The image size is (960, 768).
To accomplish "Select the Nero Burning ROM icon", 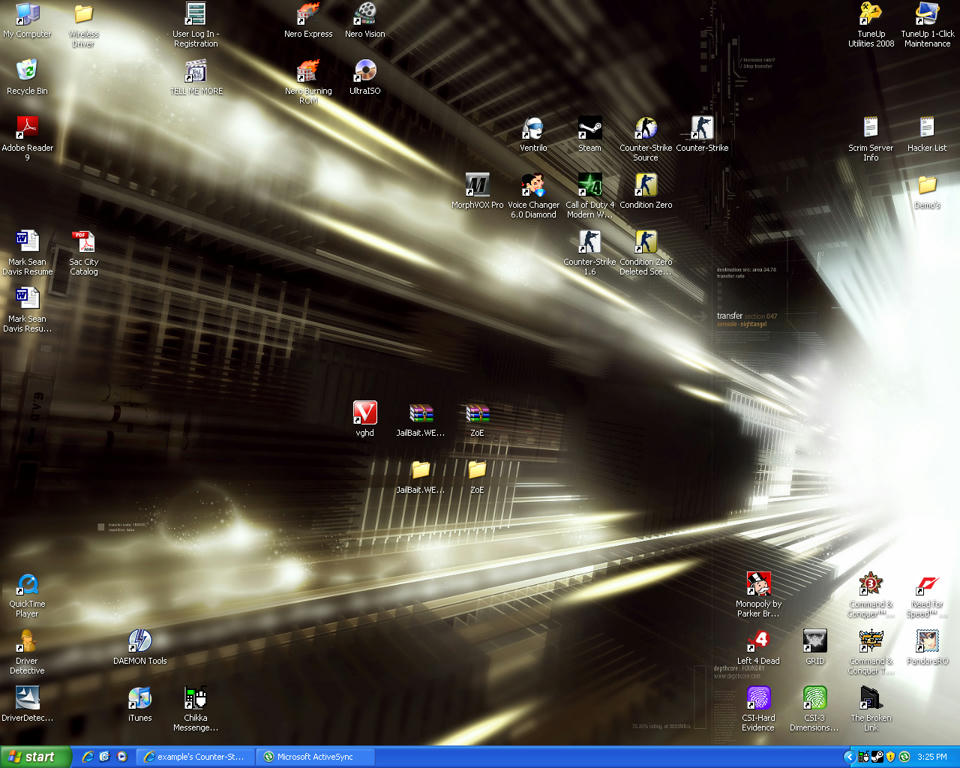I will tap(308, 82).
